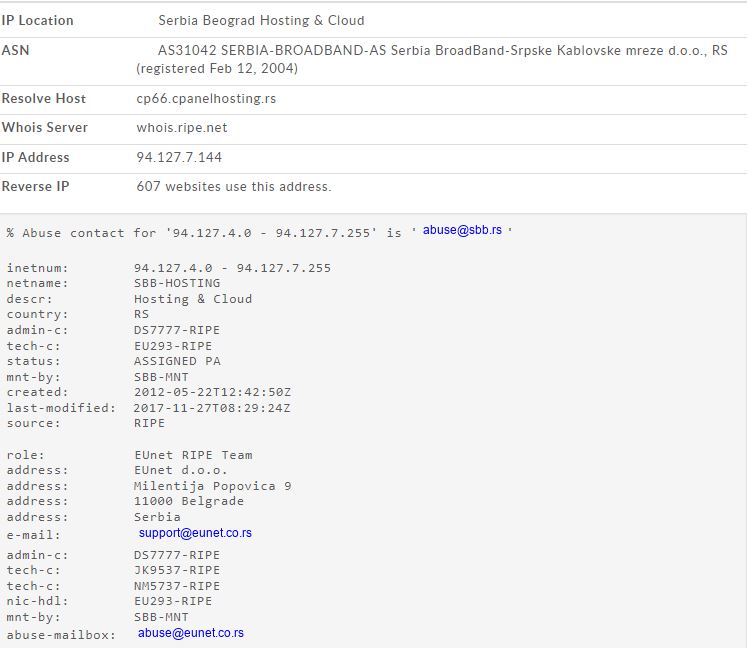Select the role value 'EUnet RIPE Team'
This screenshot has width=749, height=648.
(x=193, y=455)
